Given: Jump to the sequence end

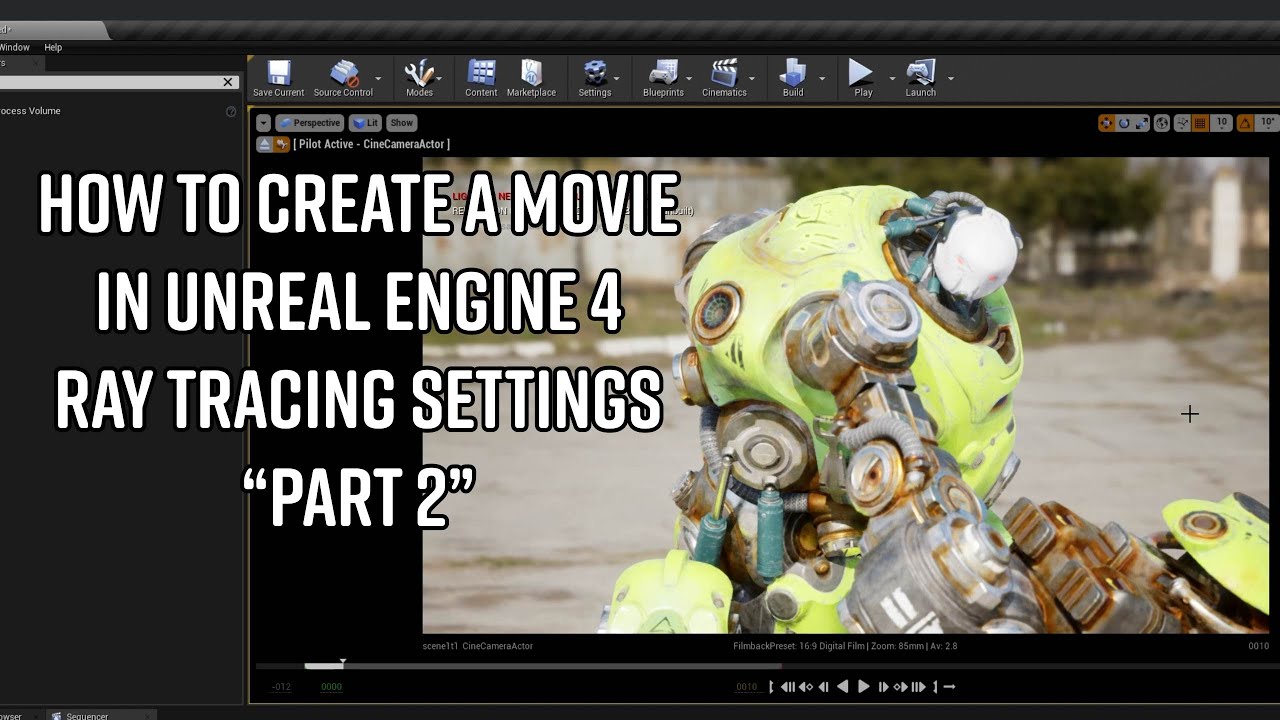Looking at the screenshot, I should [918, 687].
